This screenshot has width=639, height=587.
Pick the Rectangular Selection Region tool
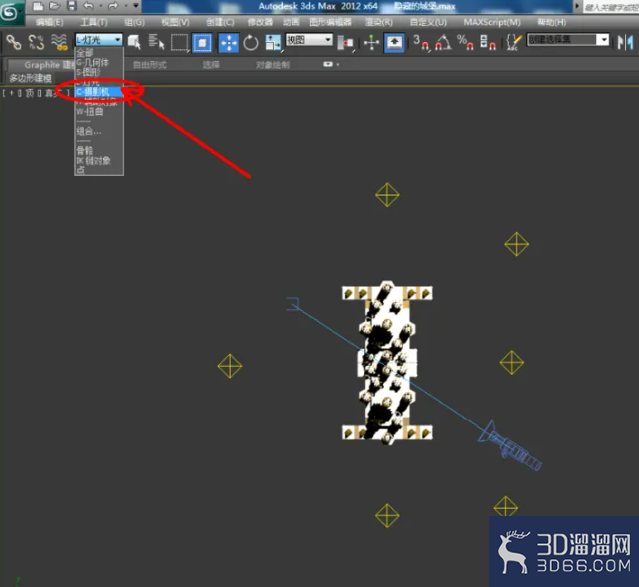180,42
